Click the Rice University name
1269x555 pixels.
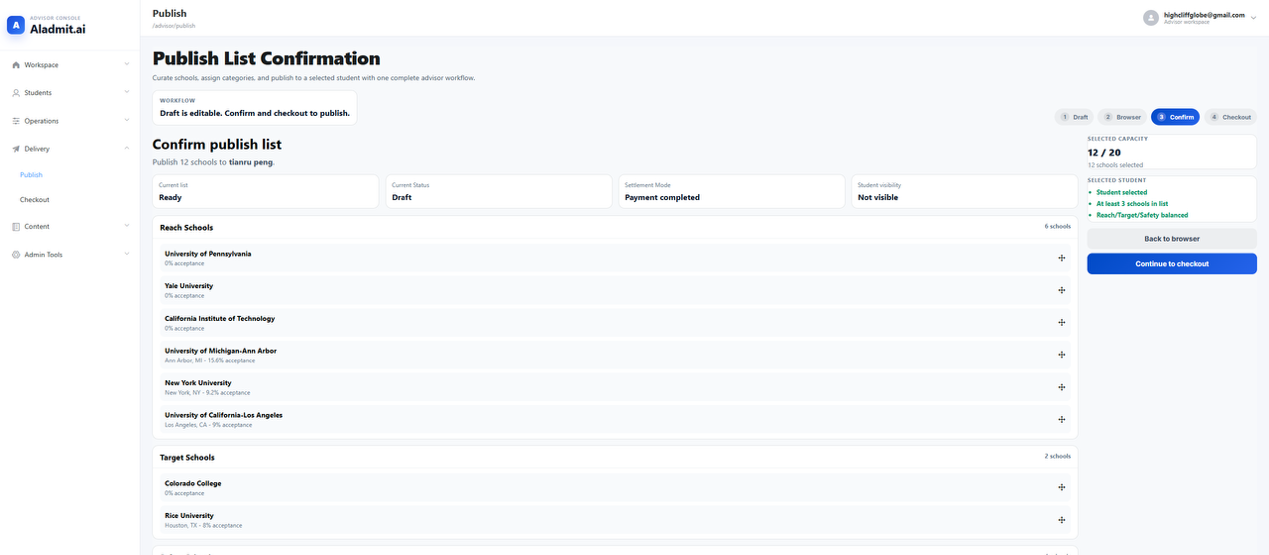tap(189, 516)
